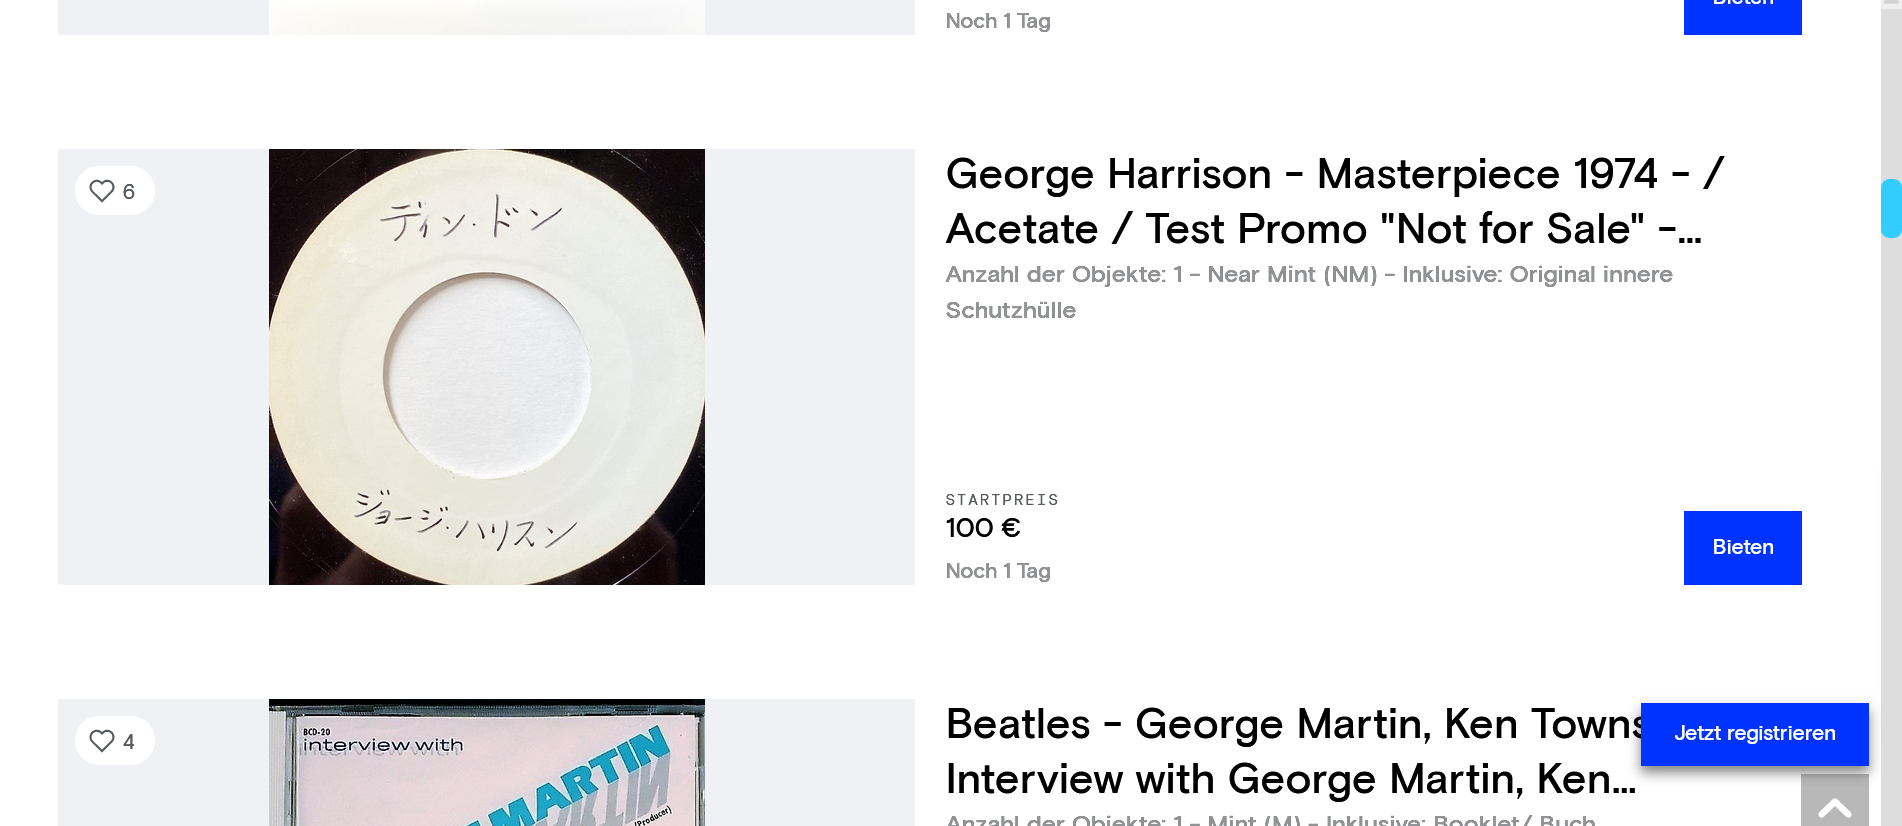Click the STARTPREIS label
Image resolution: width=1902 pixels, height=826 pixels.
coord(1001,500)
